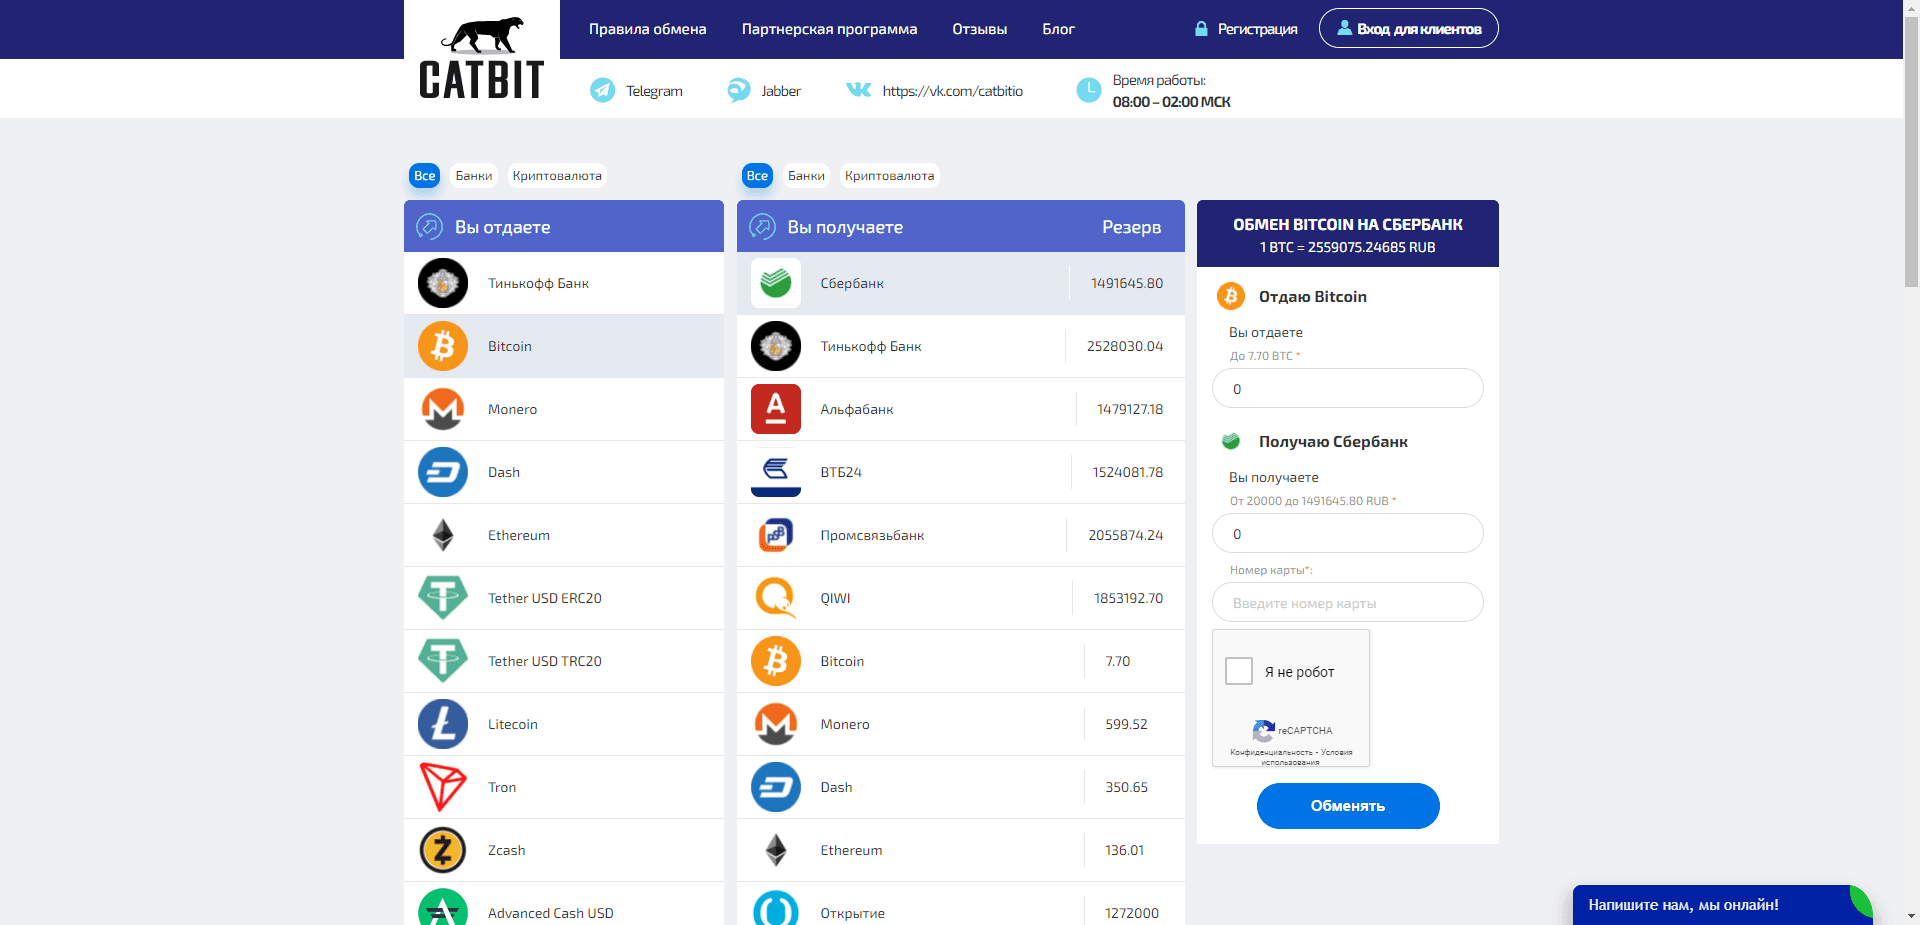Open 'Вход для клиентов' login
Screen dimensions: 1920x925
pyautogui.click(x=1408, y=28)
